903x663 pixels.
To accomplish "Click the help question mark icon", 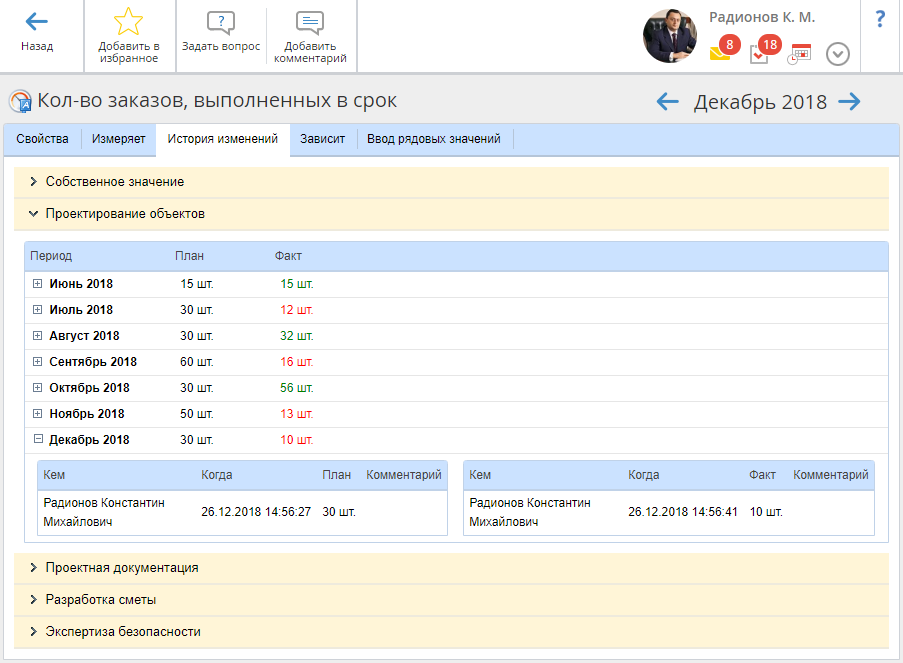I will 880,19.
